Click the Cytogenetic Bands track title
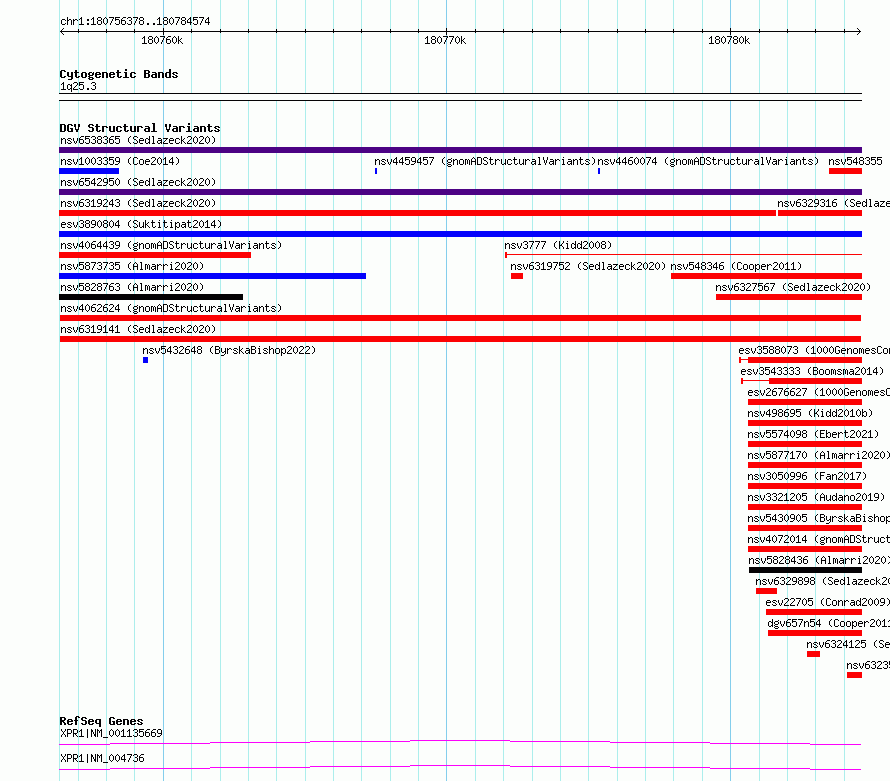This screenshot has width=890, height=781. pyautogui.click(x=119, y=74)
